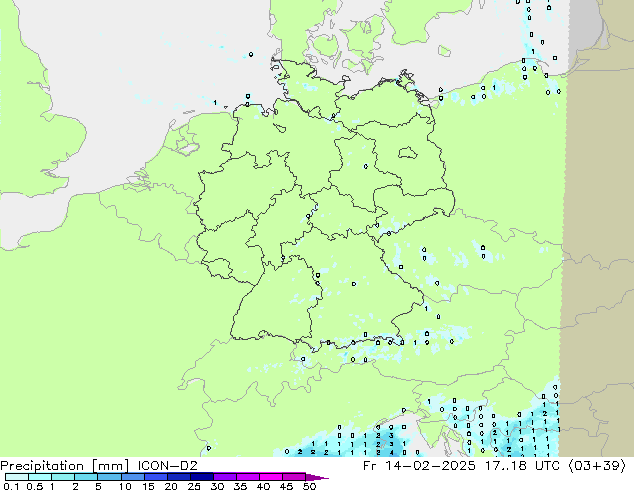The height and width of the screenshot is (490, 634).
Task: Click the legend value label '50'
Action: (x=309, y=486)
